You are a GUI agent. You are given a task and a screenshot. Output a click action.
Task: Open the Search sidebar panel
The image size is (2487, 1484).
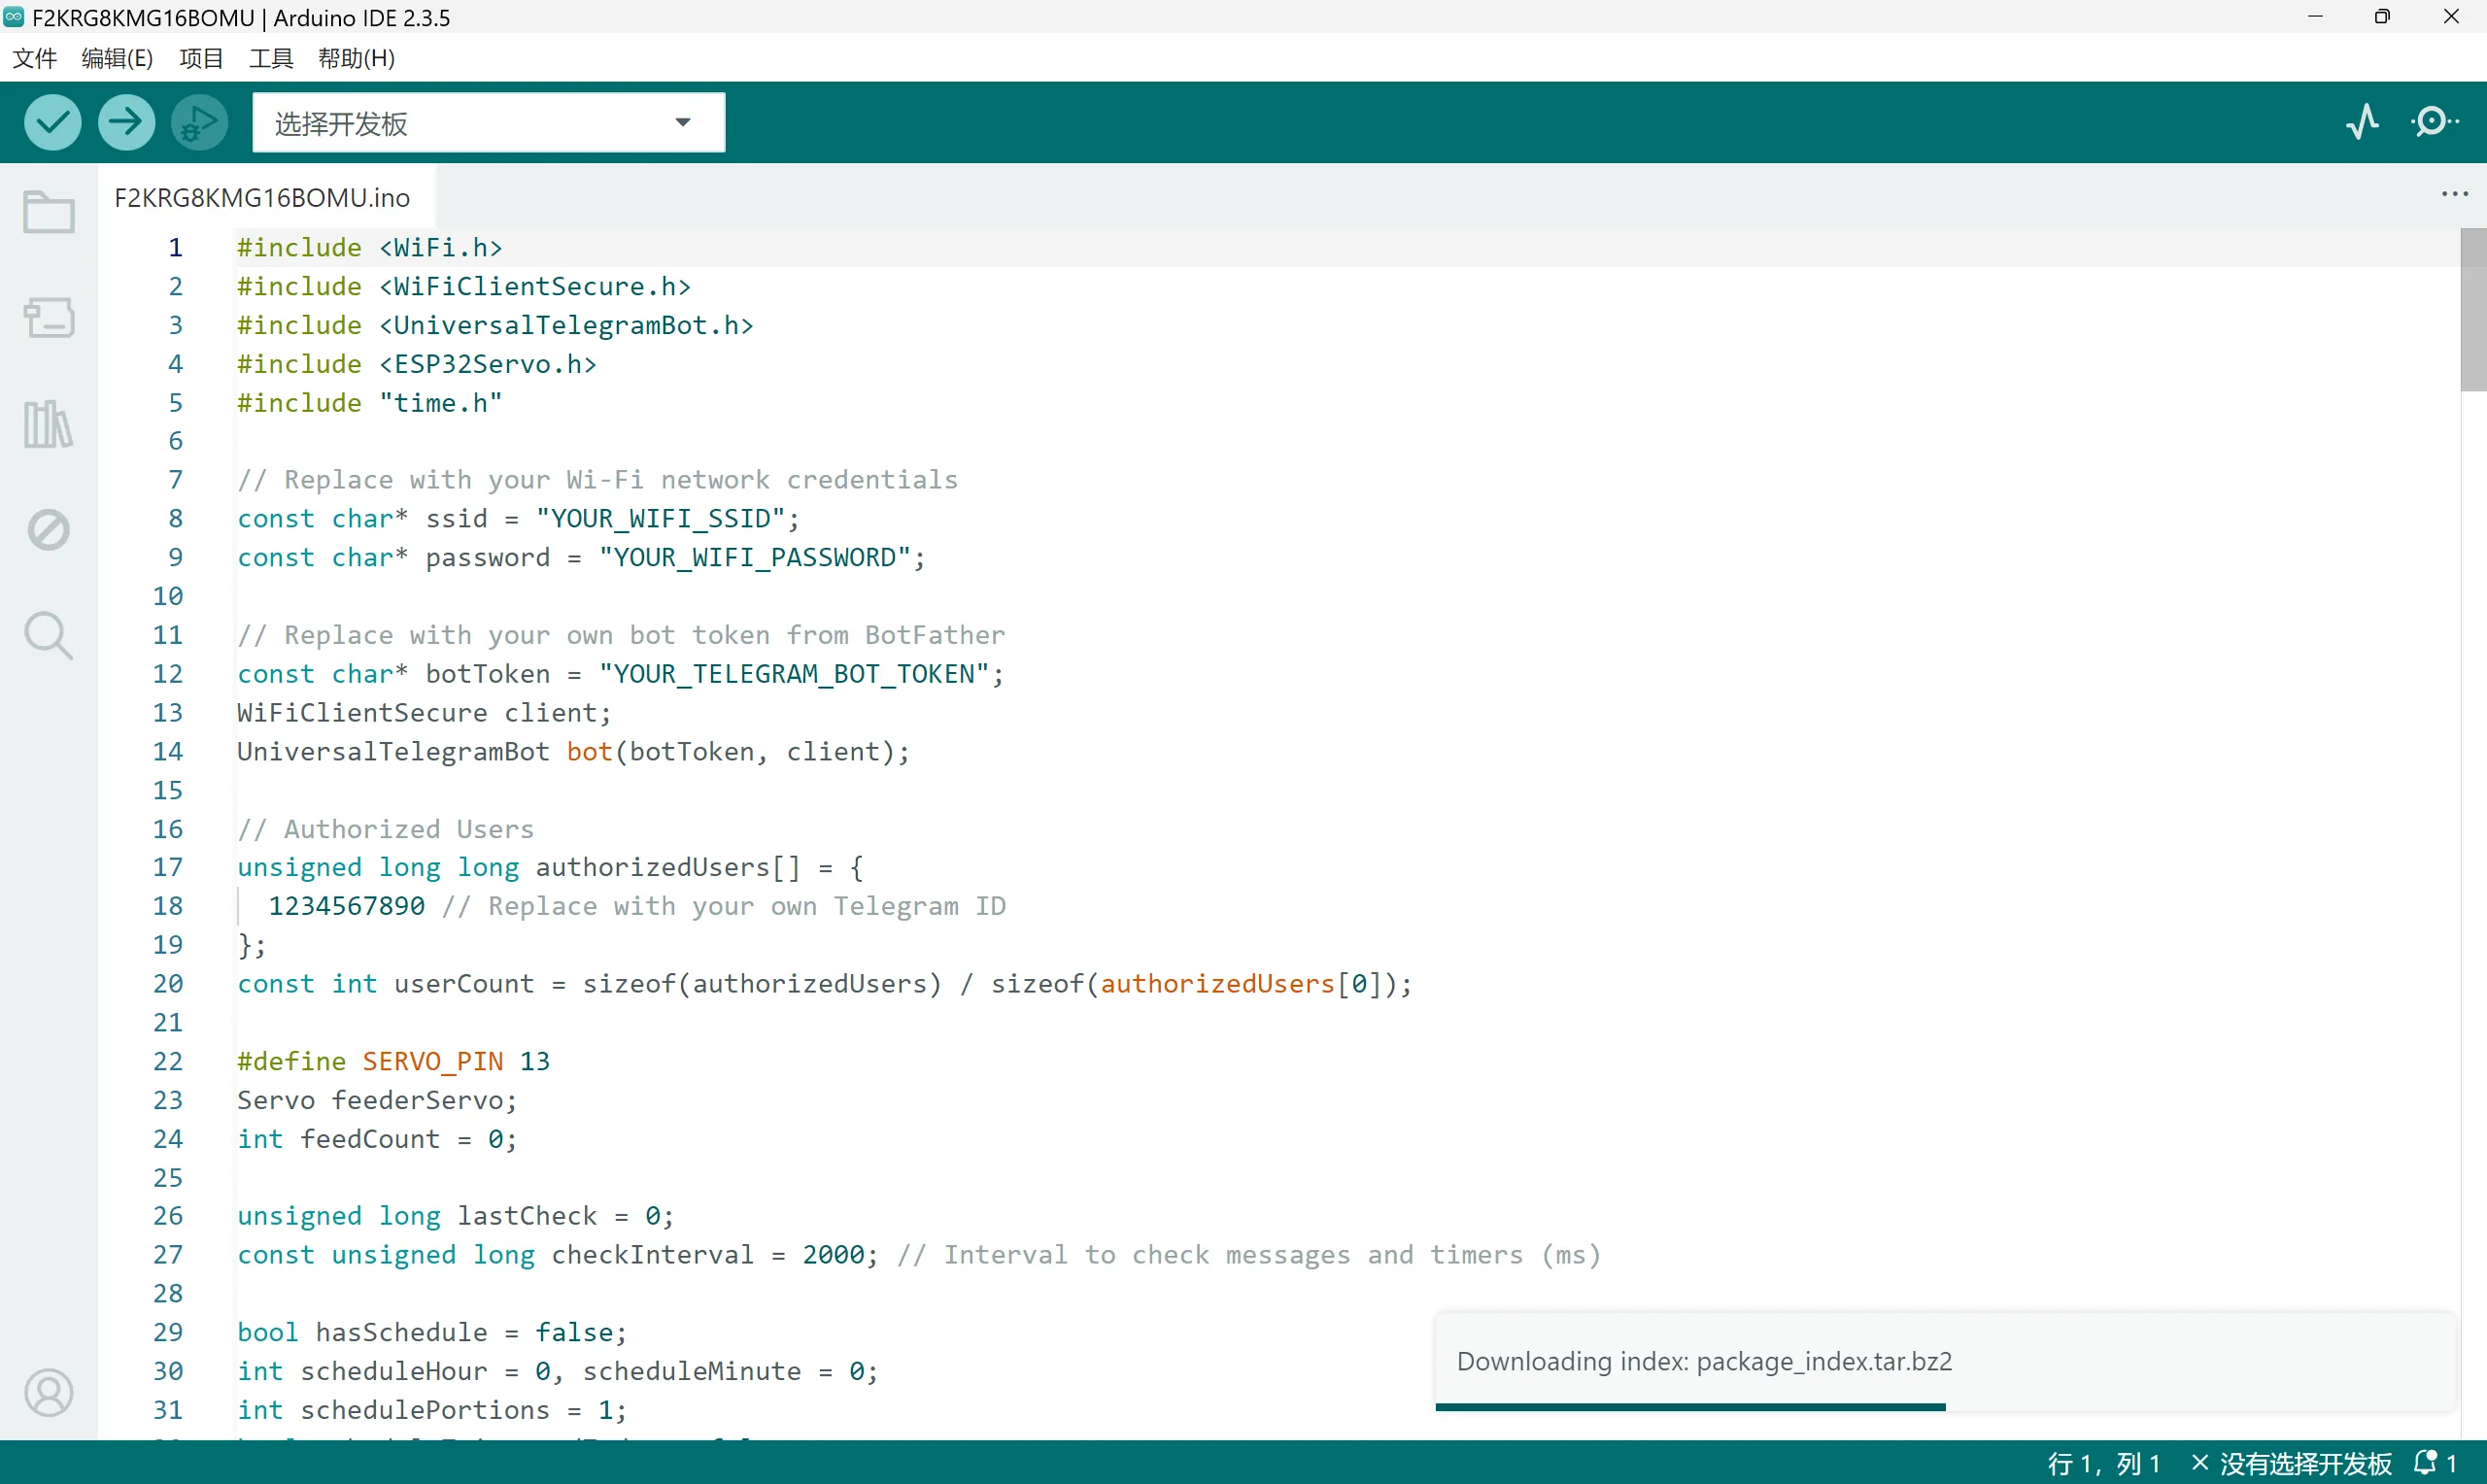tap(48, 636)
